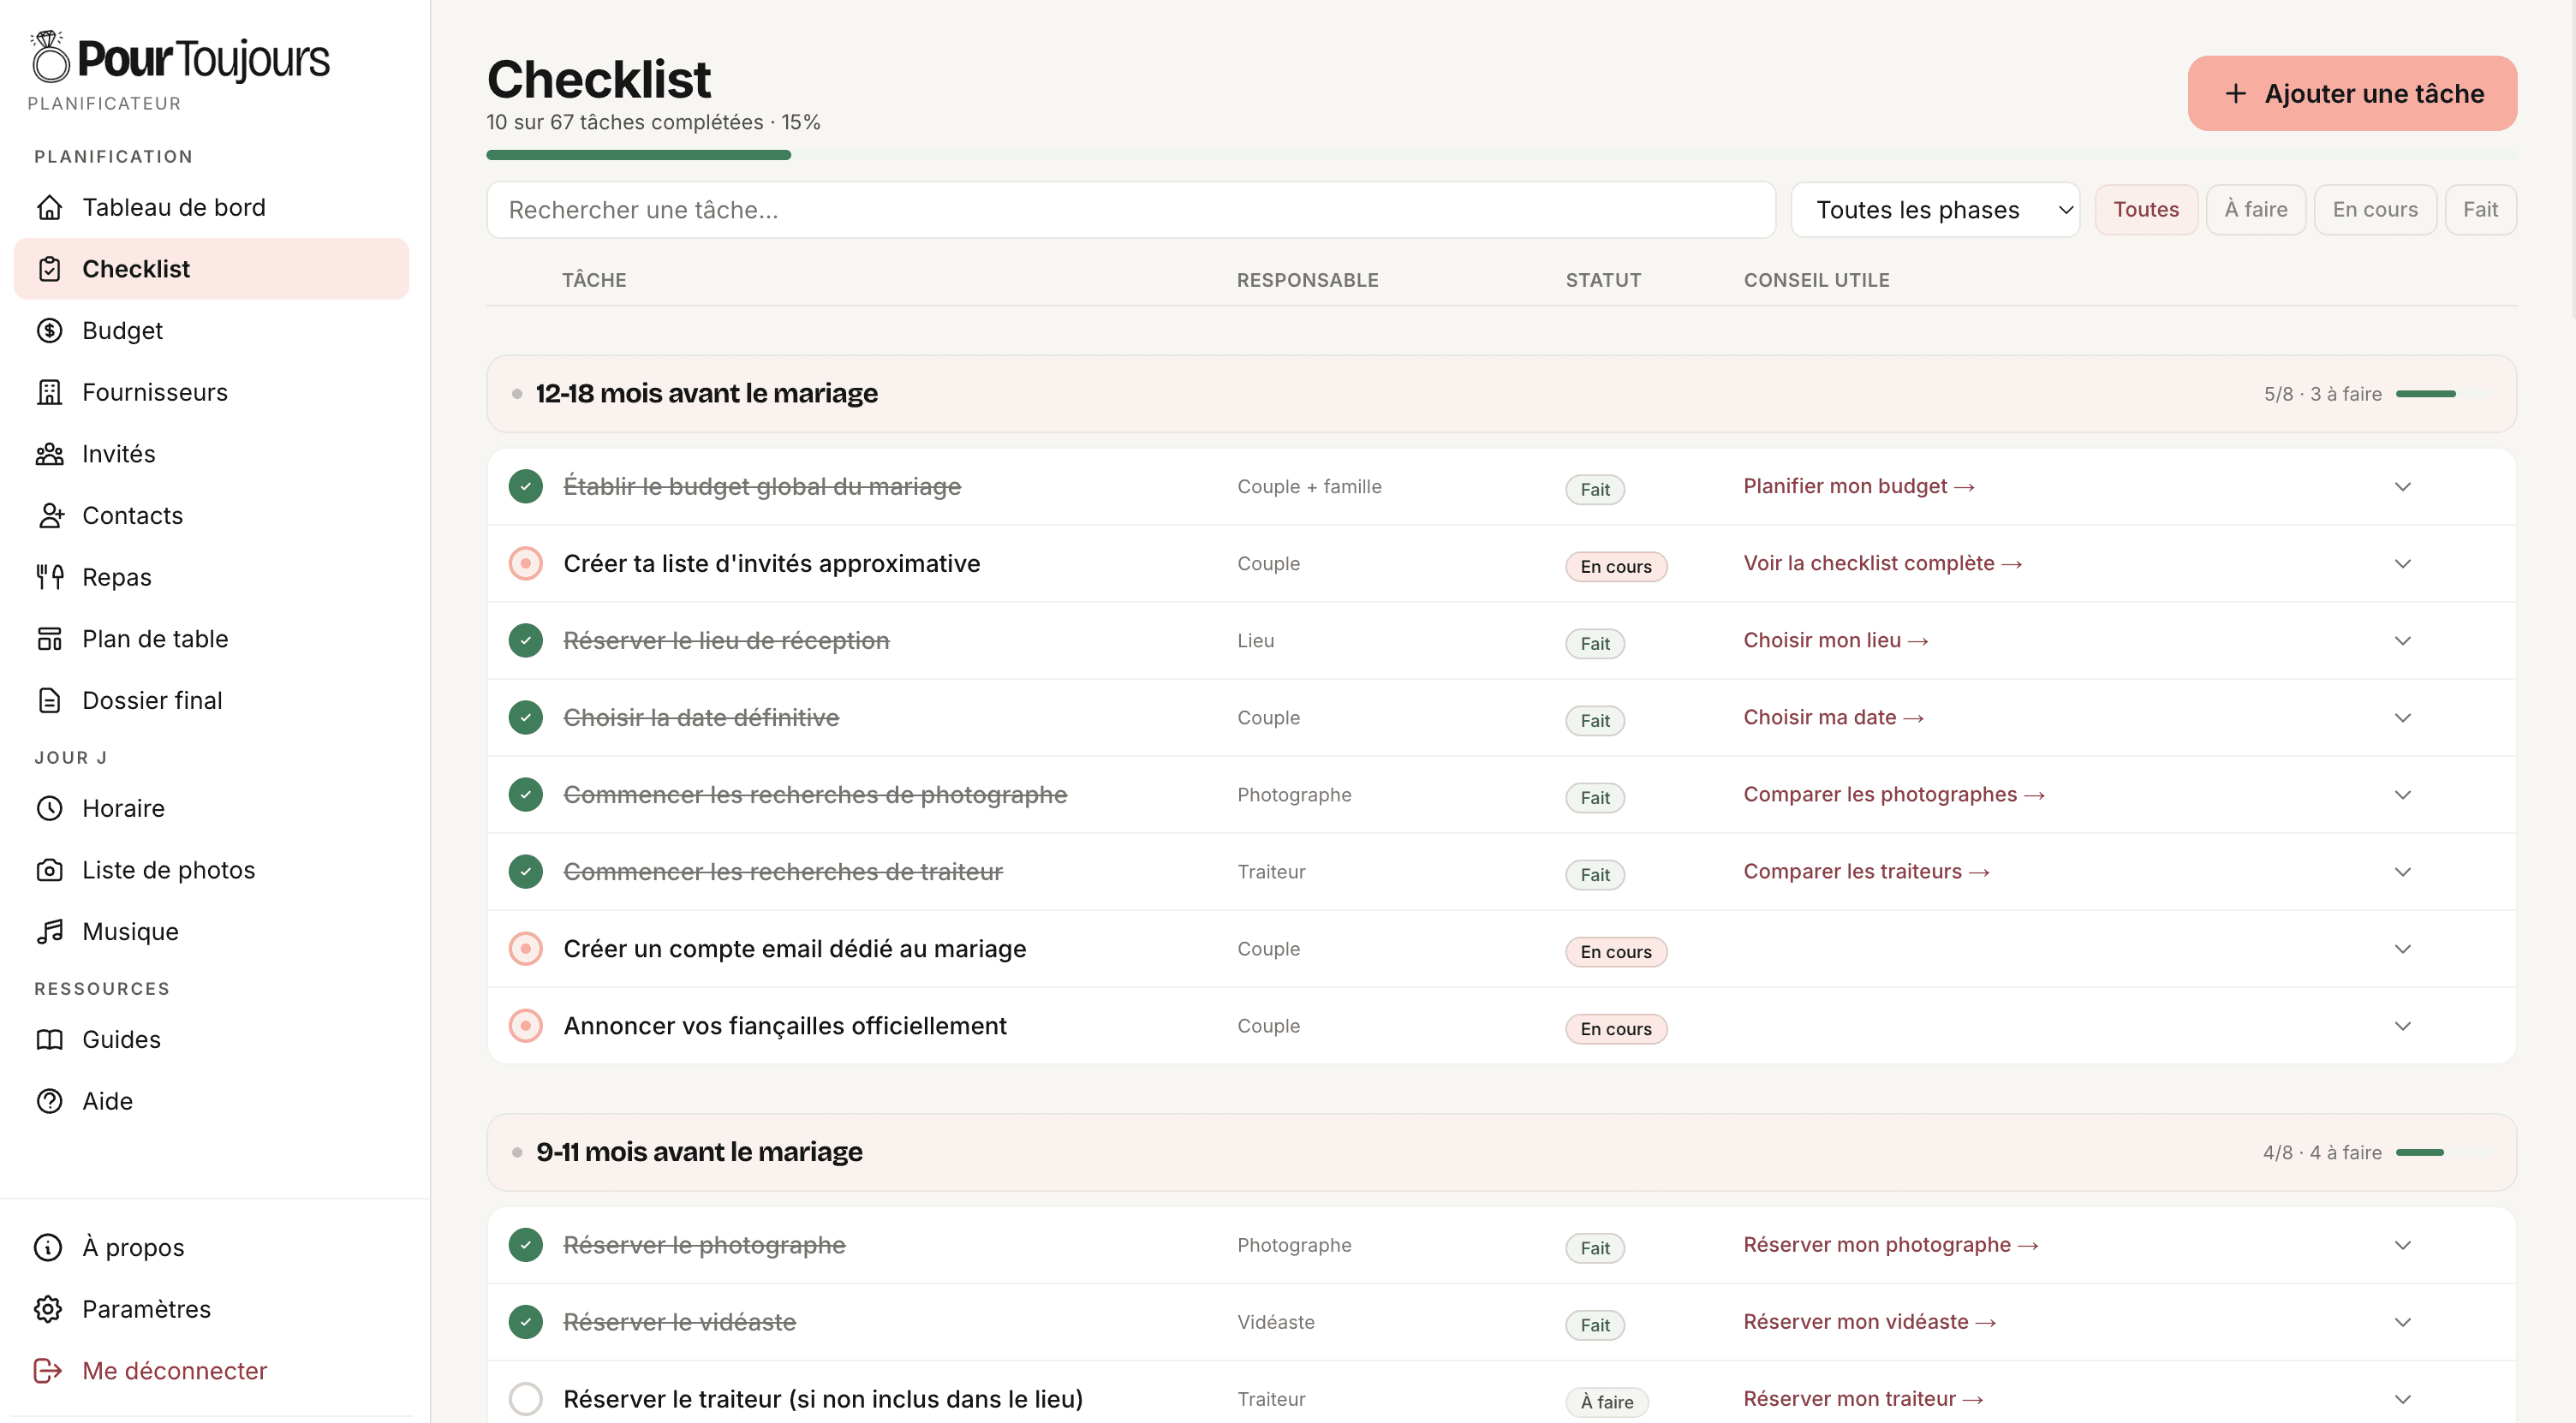
Task: Click the Repas utensils icon
Action: [49, 577]
